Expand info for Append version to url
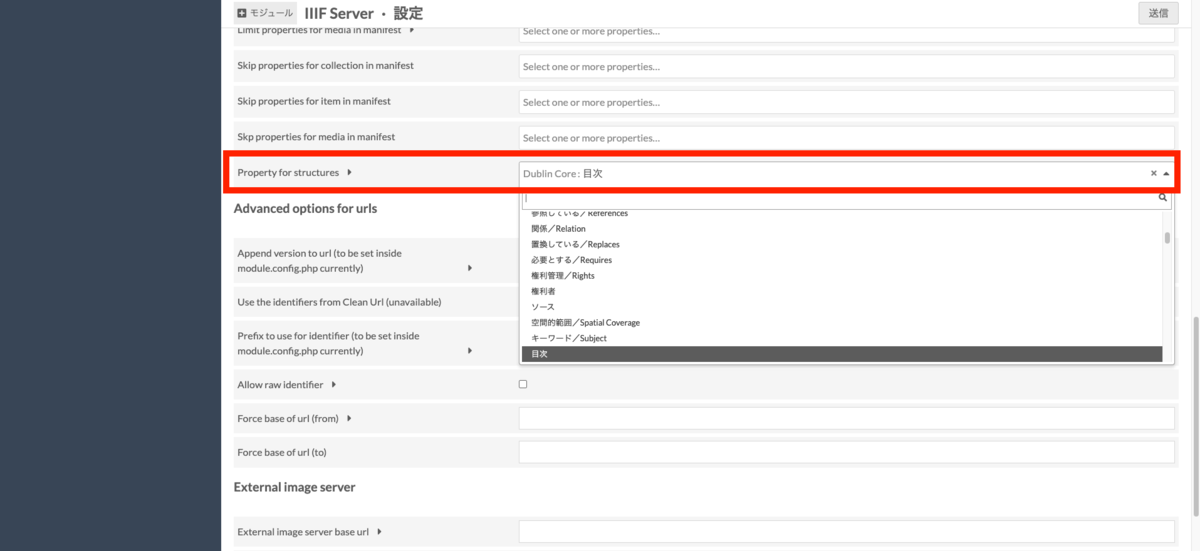 coord(470,268)
